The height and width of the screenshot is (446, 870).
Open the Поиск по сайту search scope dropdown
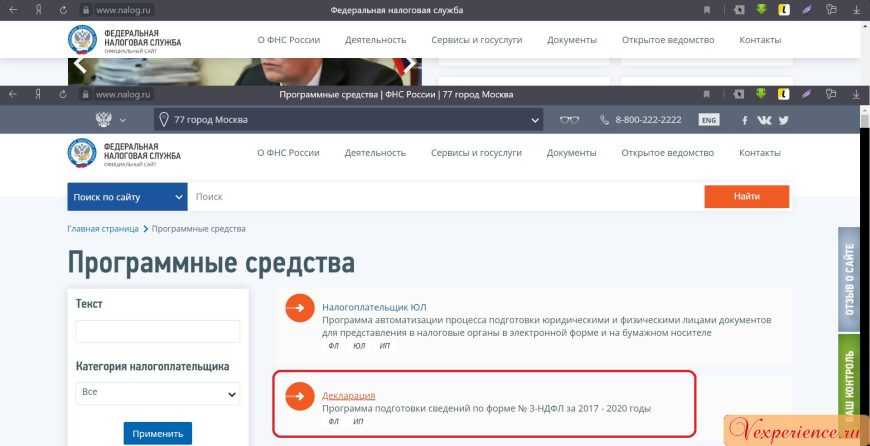tap(128, 197)
